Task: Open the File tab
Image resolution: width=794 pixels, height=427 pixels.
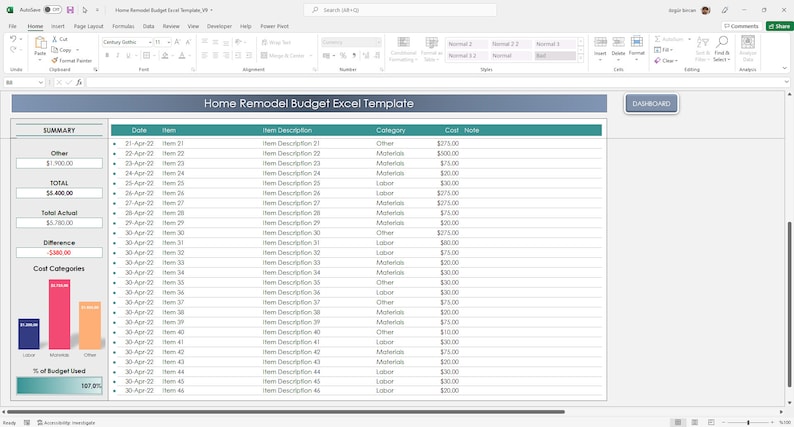Action: pos(12,26)
